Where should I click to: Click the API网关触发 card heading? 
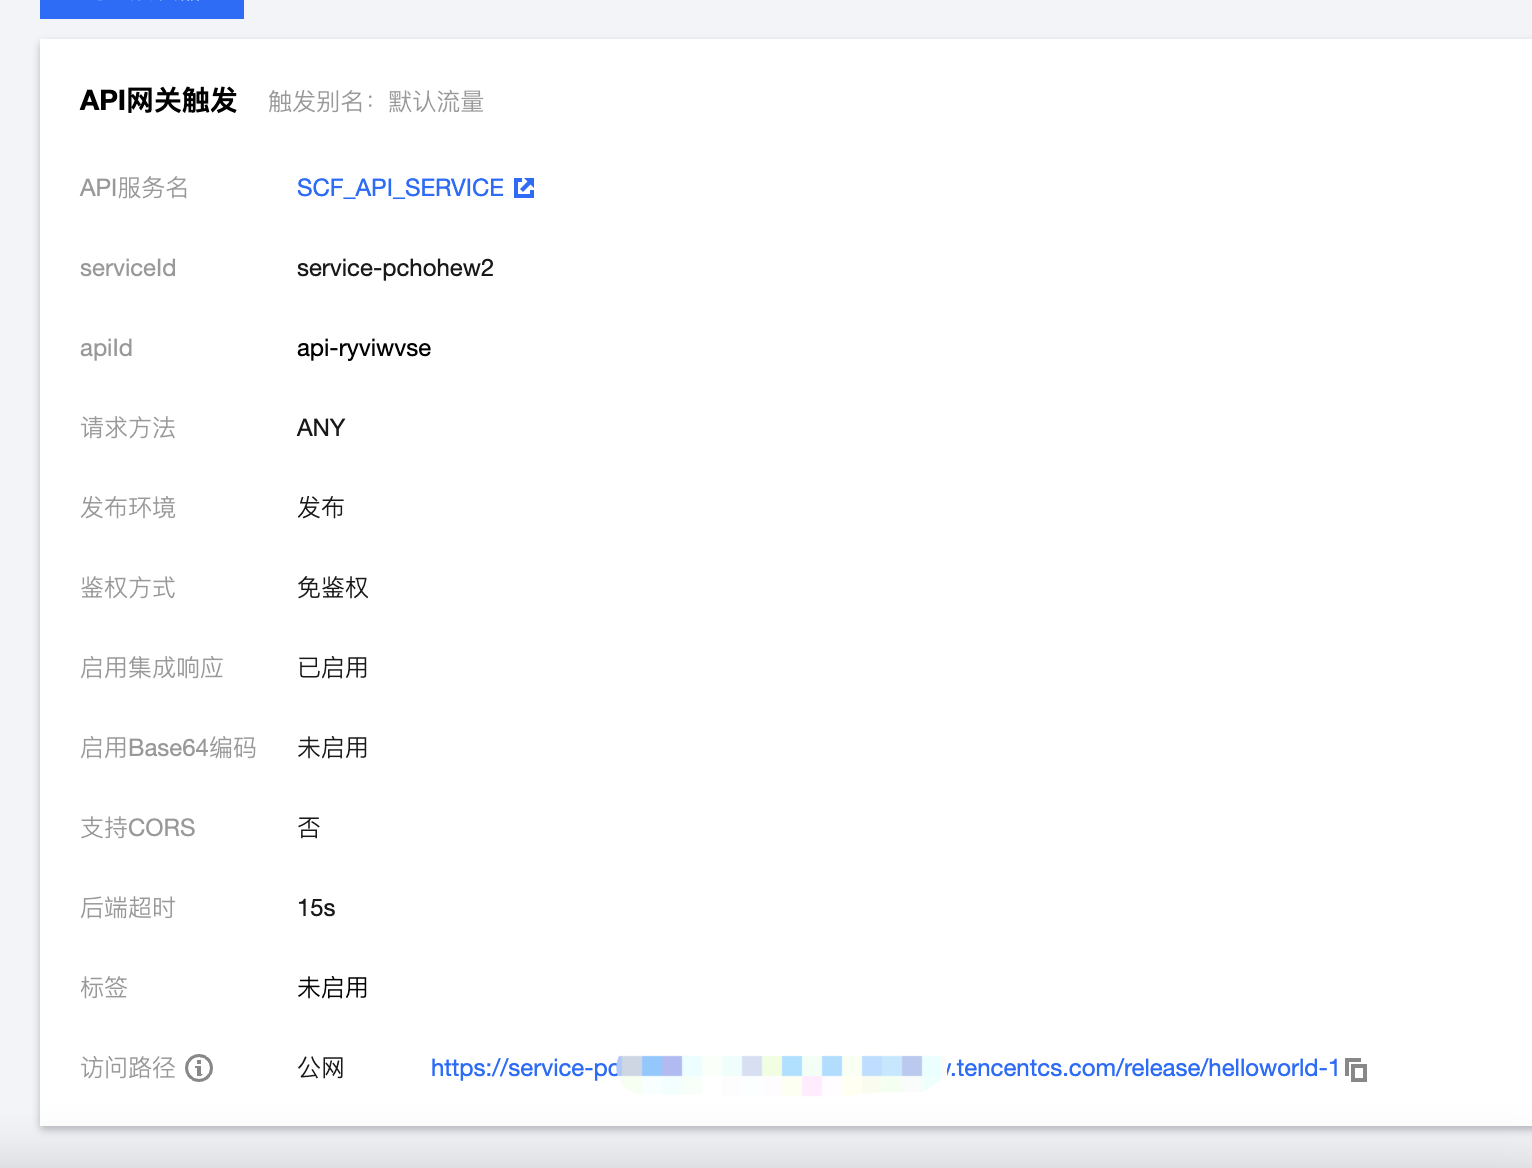[158, 101]
